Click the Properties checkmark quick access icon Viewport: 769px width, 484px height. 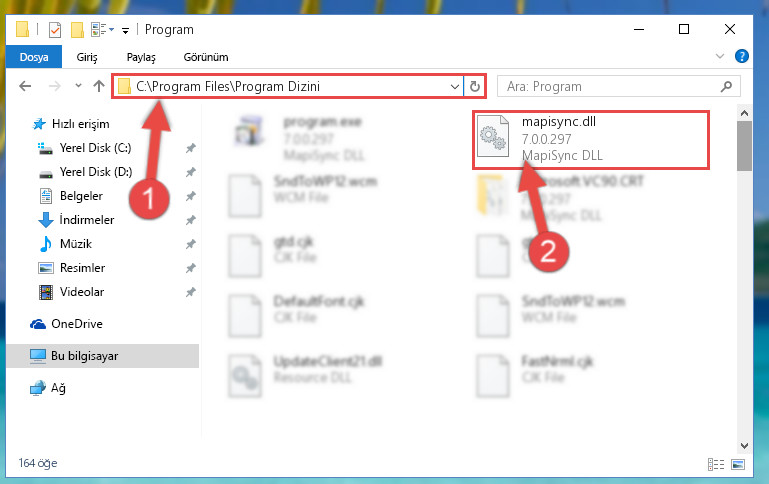click(55, 30)
